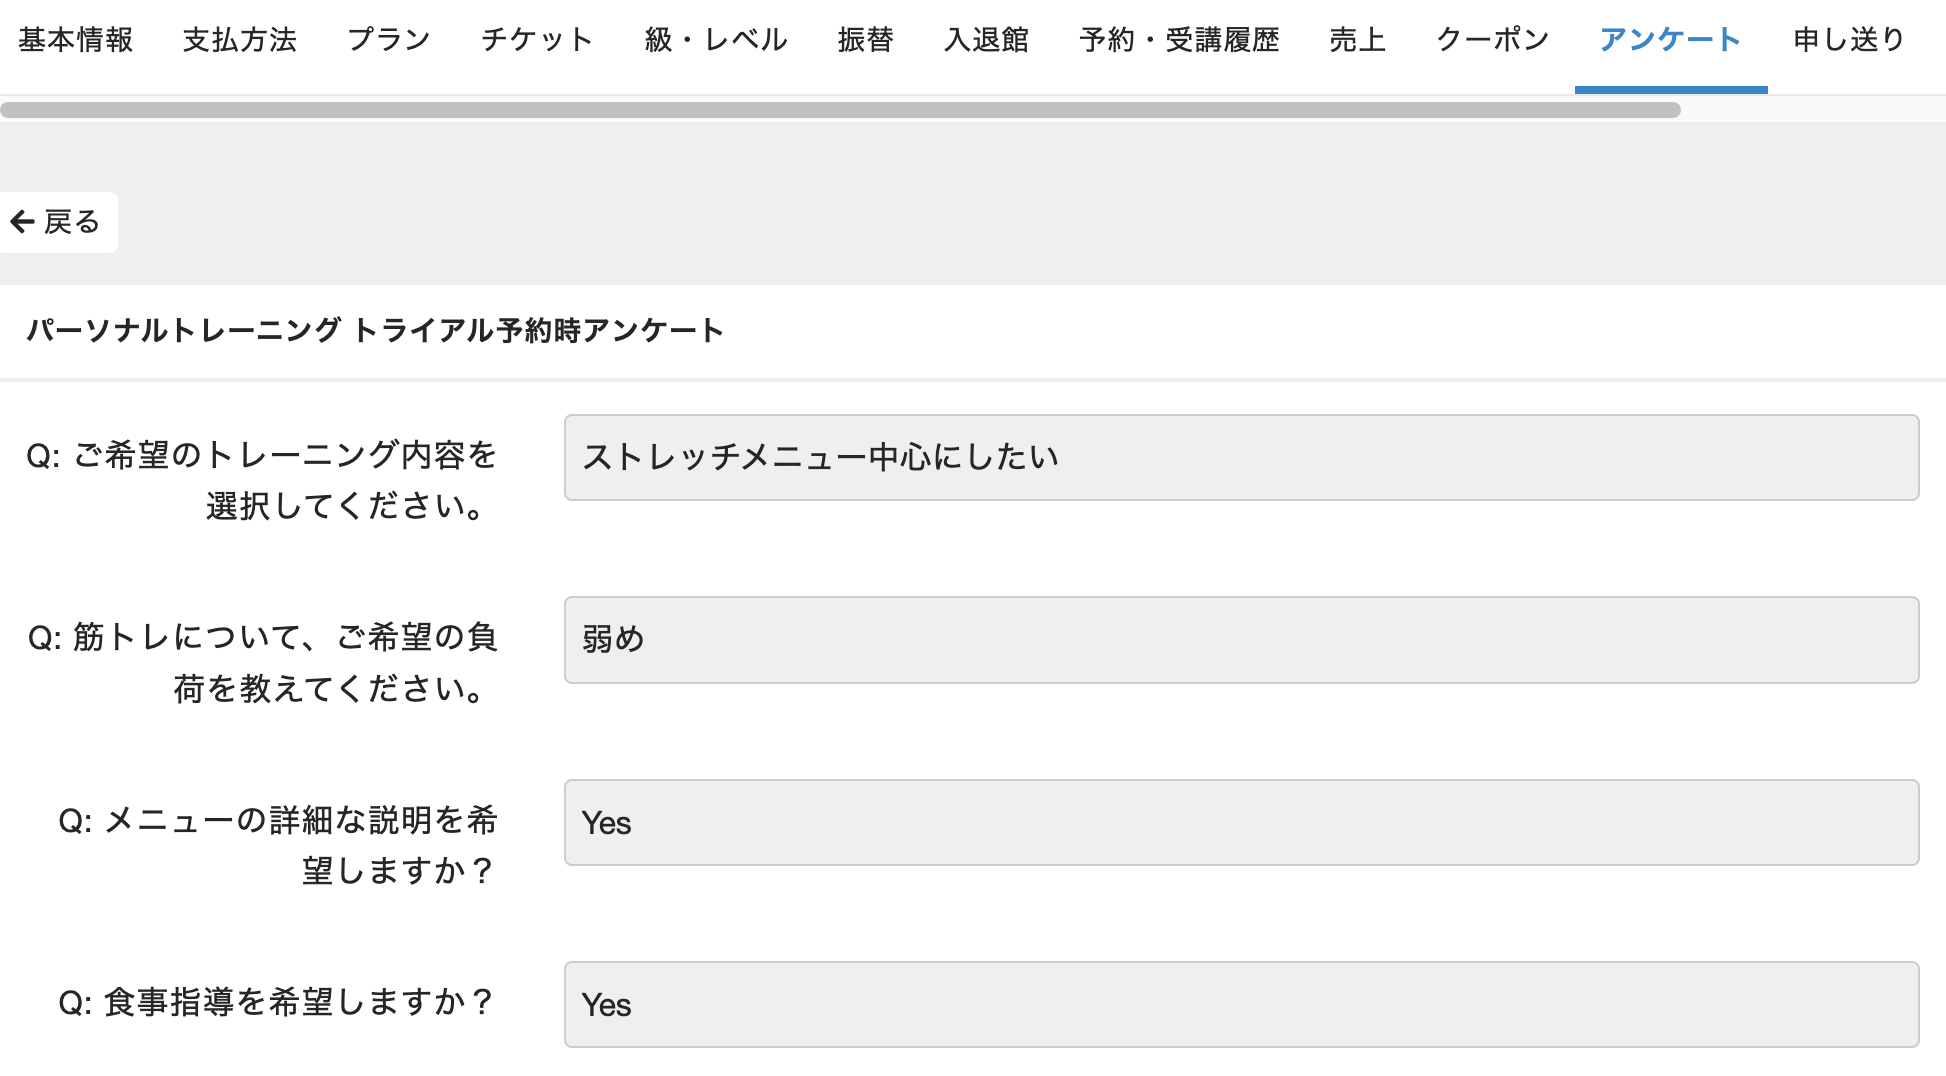Open the 申し送り tab

pos(1849,40)
